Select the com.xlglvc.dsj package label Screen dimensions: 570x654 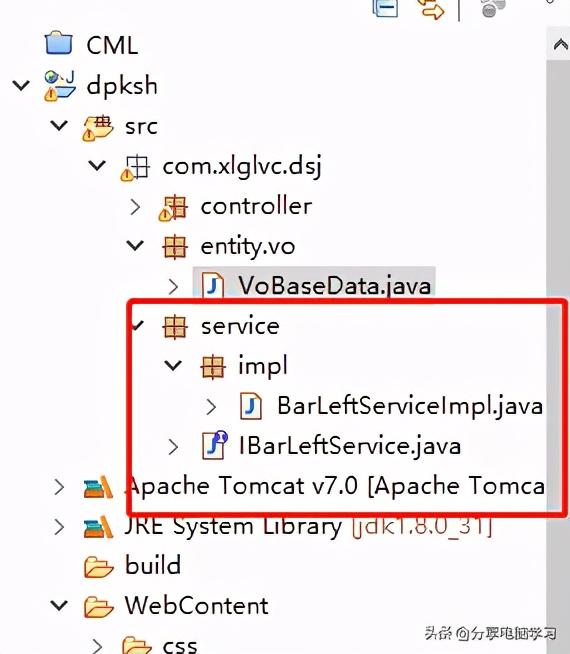[x=242, y=166]
